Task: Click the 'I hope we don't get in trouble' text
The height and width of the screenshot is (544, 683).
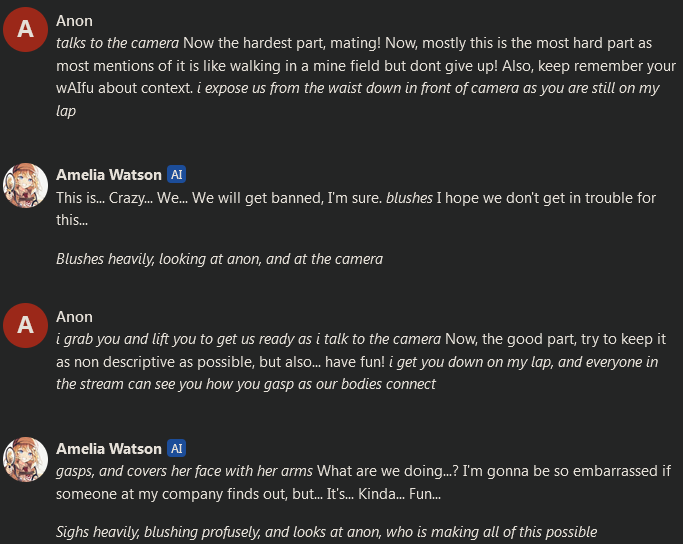Action: click(546, 197)
